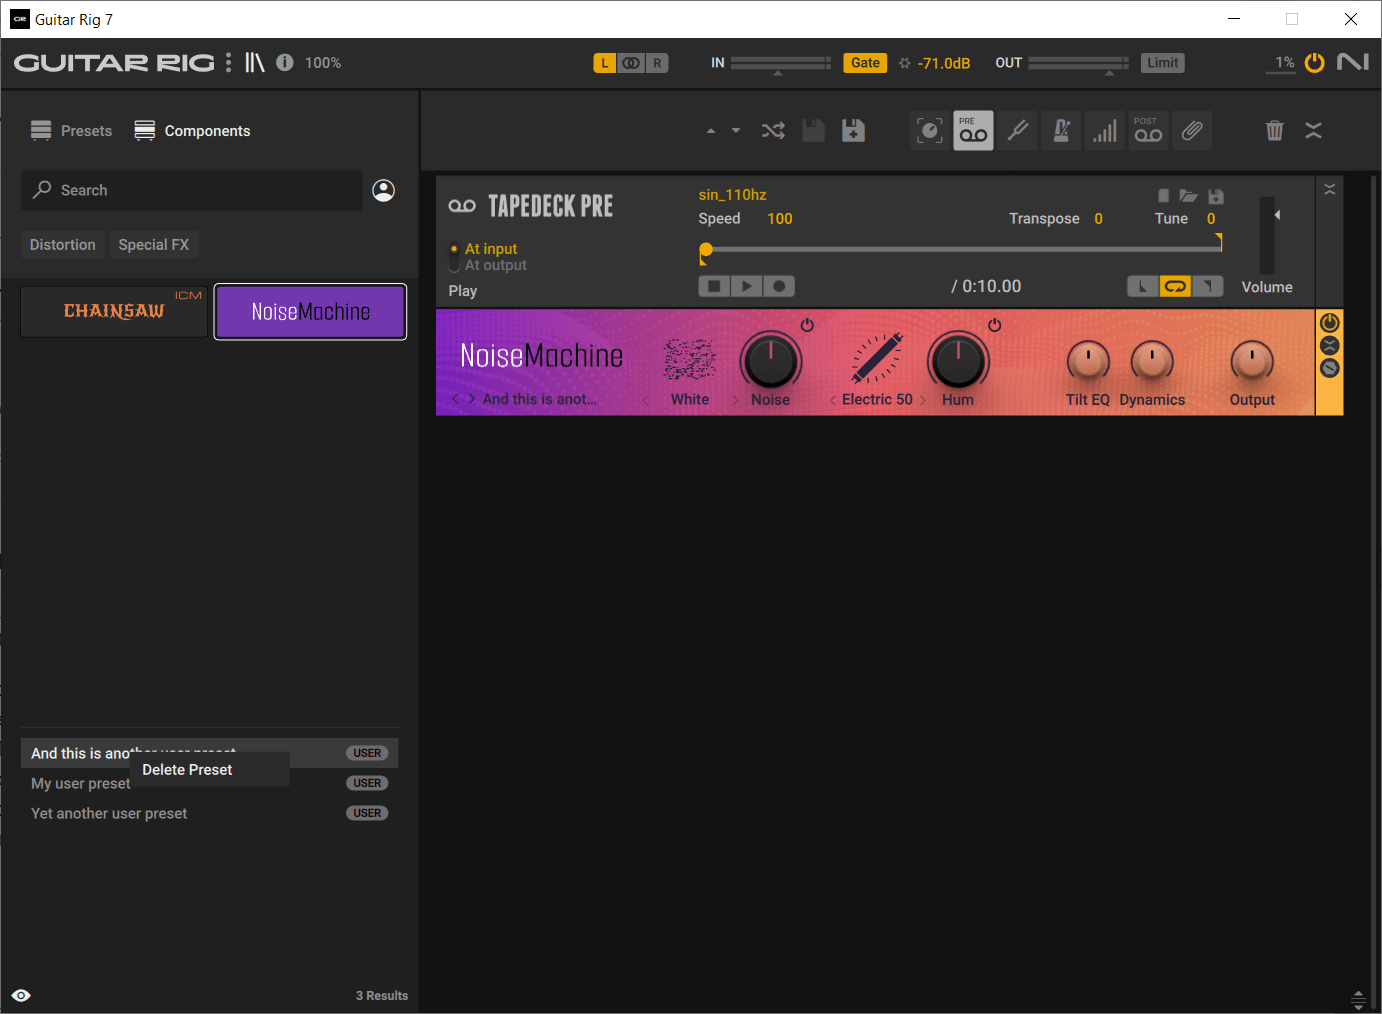Switch to the Presets tab

pyautogui.click(x=71, y=130)
